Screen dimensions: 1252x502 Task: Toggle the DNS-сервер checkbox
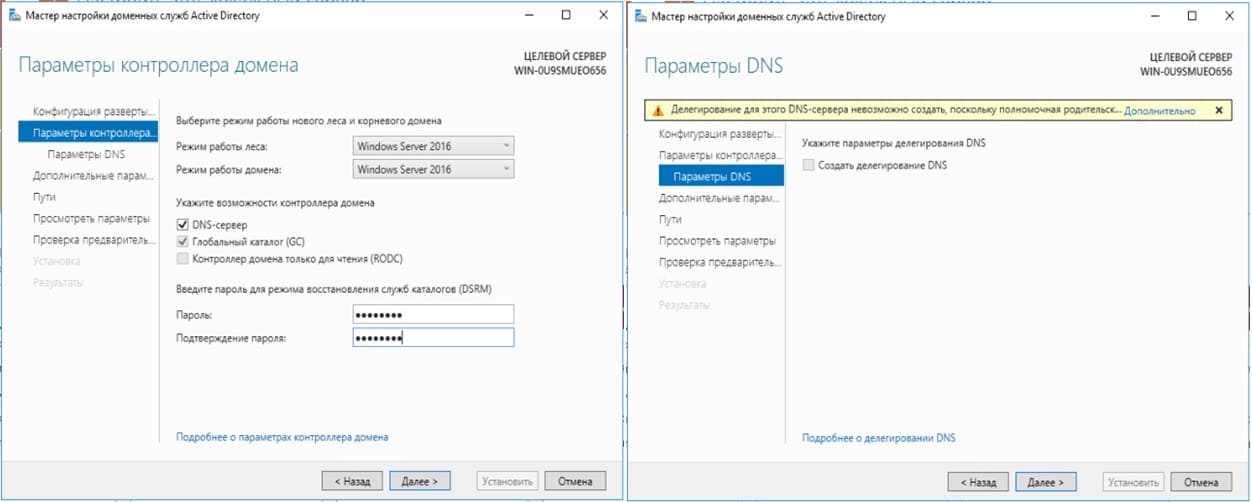pos(182,225)
